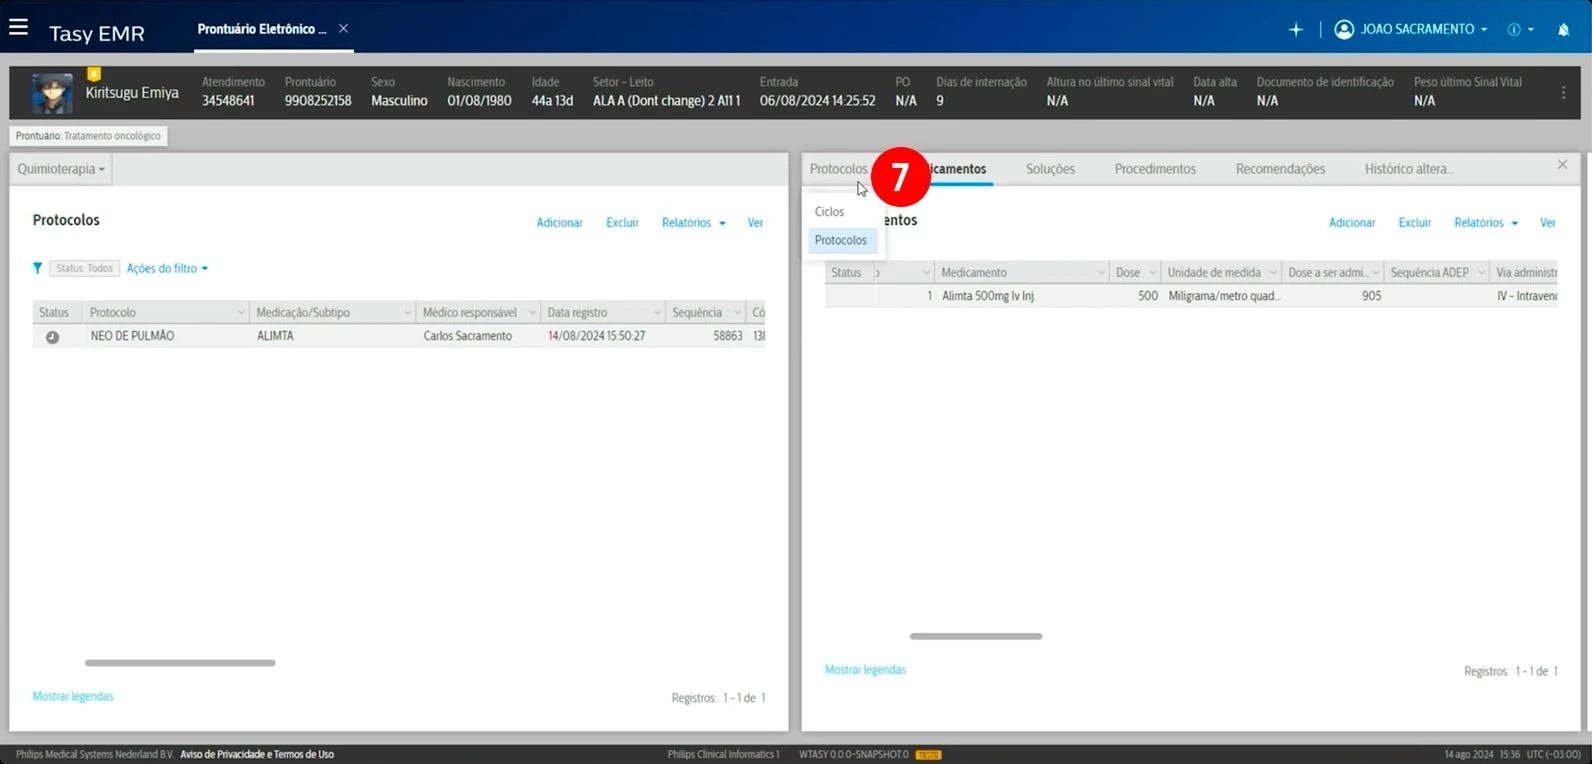Open Aviso de Privacidade e Termos de Uso
Screen dimensions: 1592x764
257,754
